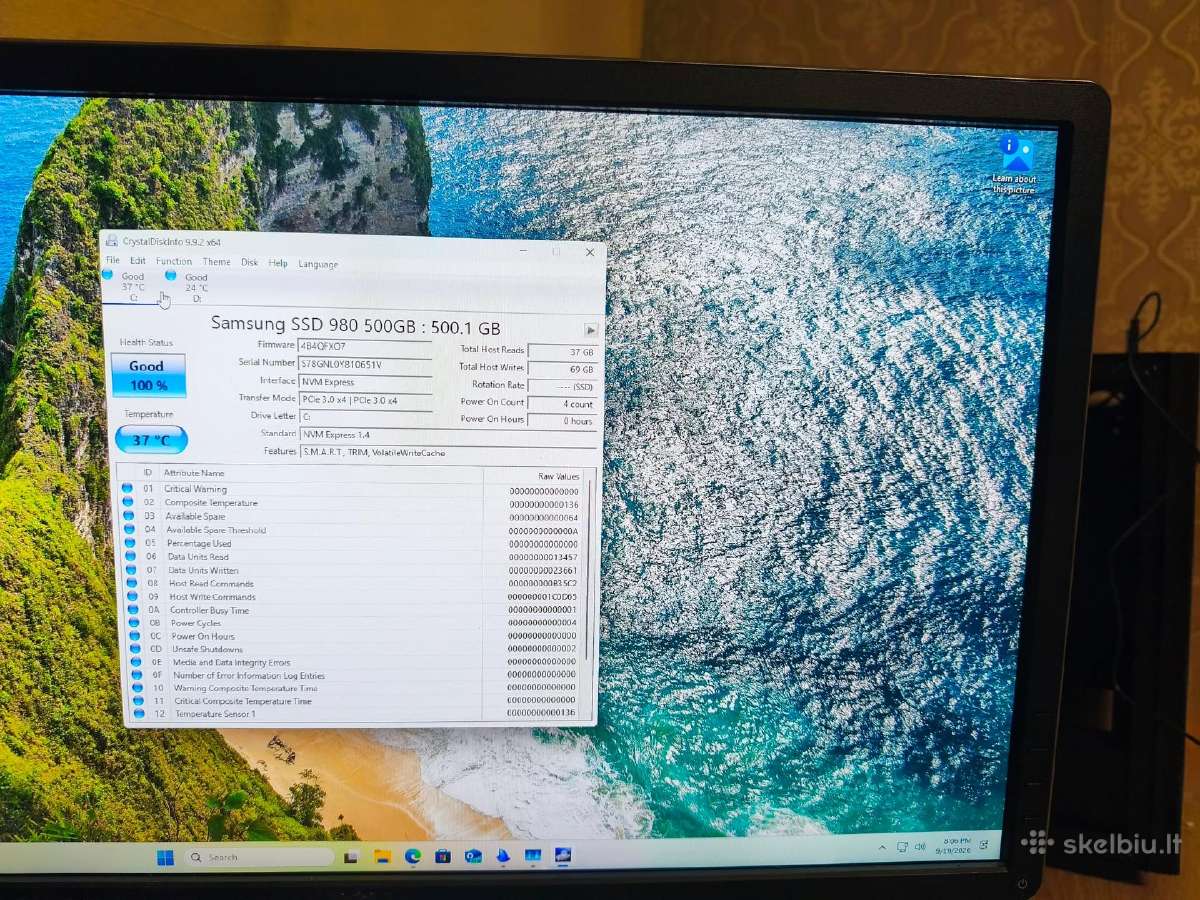The image size is (1200, 900).
Task: Click the Rotation Rate (SSD) value
Action: [562, 386]
